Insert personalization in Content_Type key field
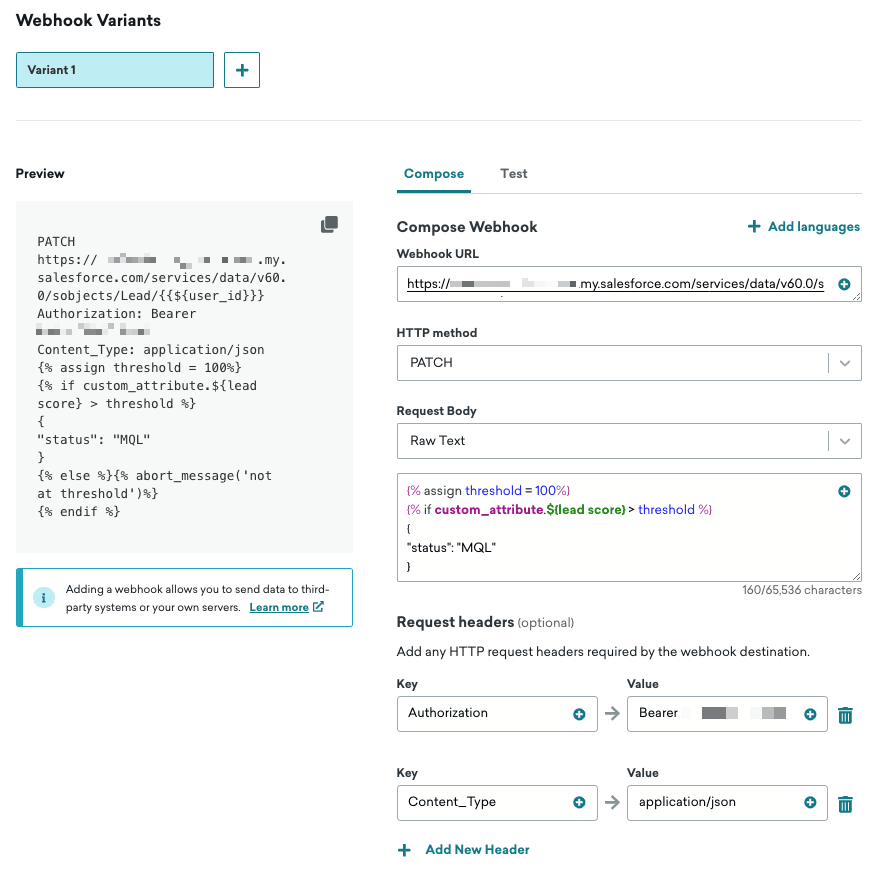The height and width of the screenshot is (869, 879). pos(579,803)
